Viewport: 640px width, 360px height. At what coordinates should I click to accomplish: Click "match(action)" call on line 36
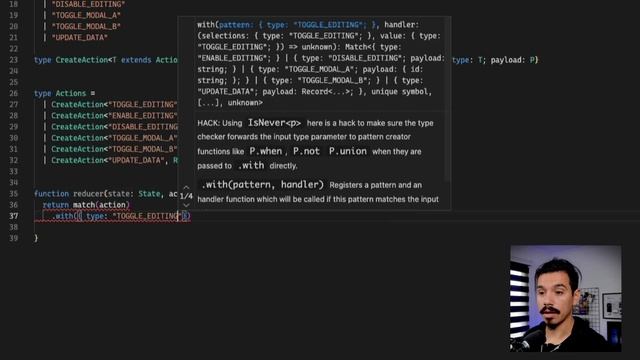(x=101, y=205)
